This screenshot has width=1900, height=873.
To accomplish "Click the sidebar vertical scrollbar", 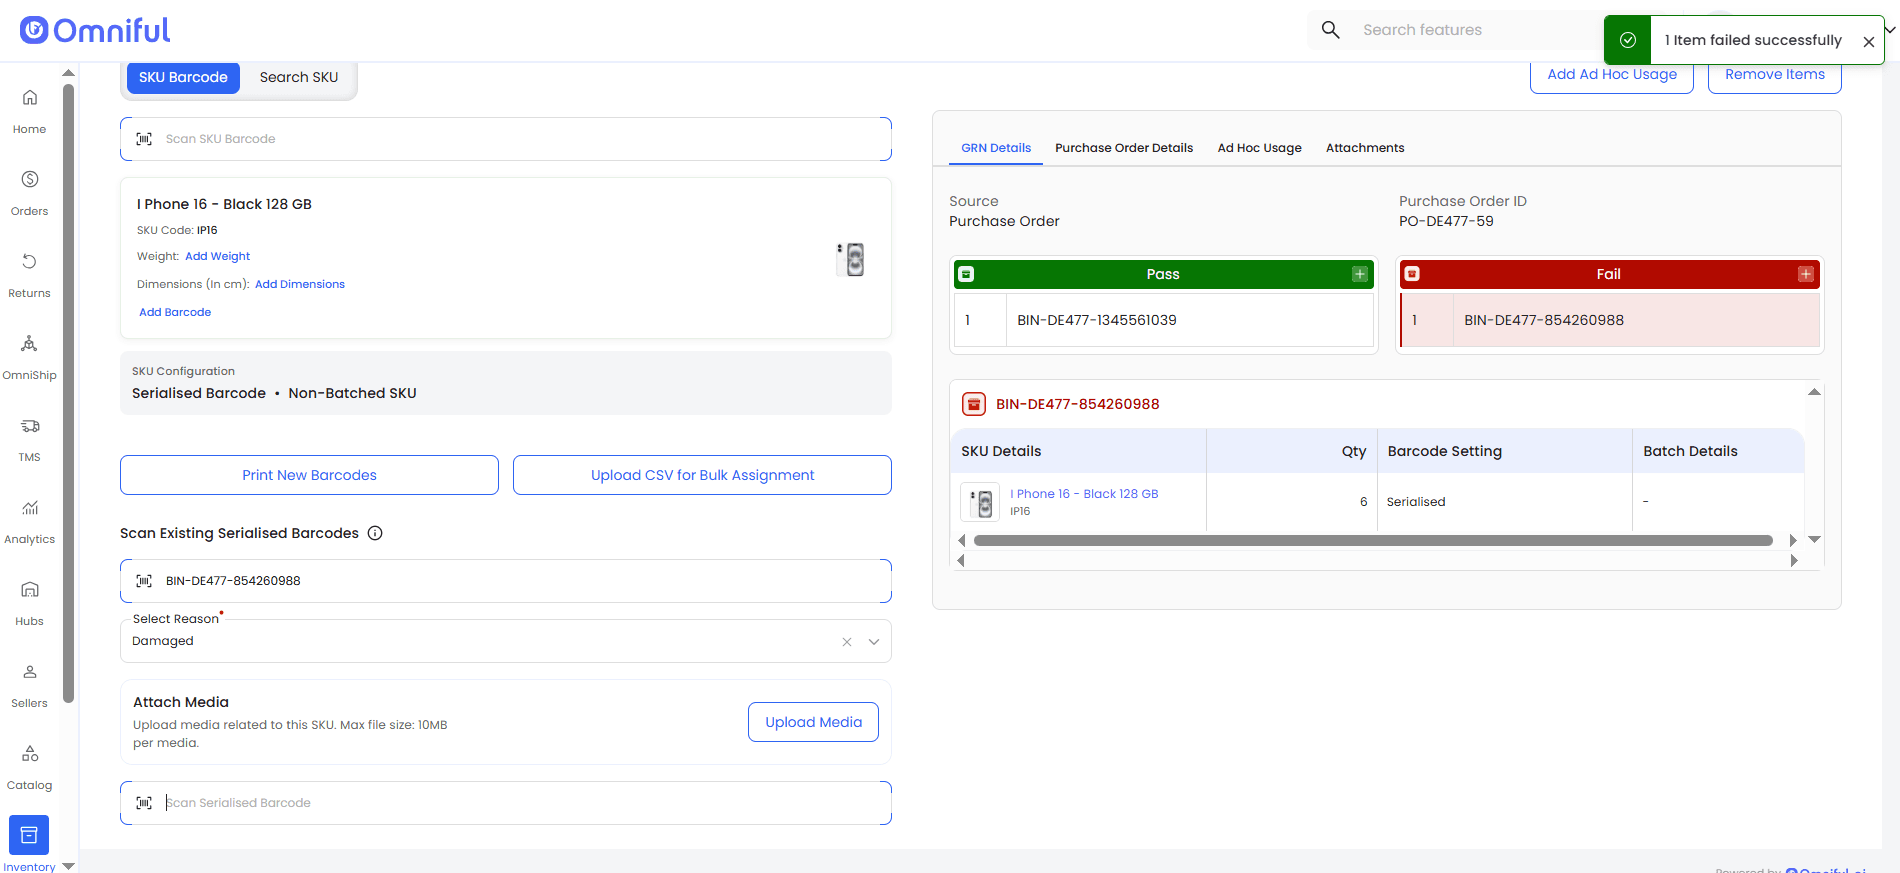I will (68, 393).
